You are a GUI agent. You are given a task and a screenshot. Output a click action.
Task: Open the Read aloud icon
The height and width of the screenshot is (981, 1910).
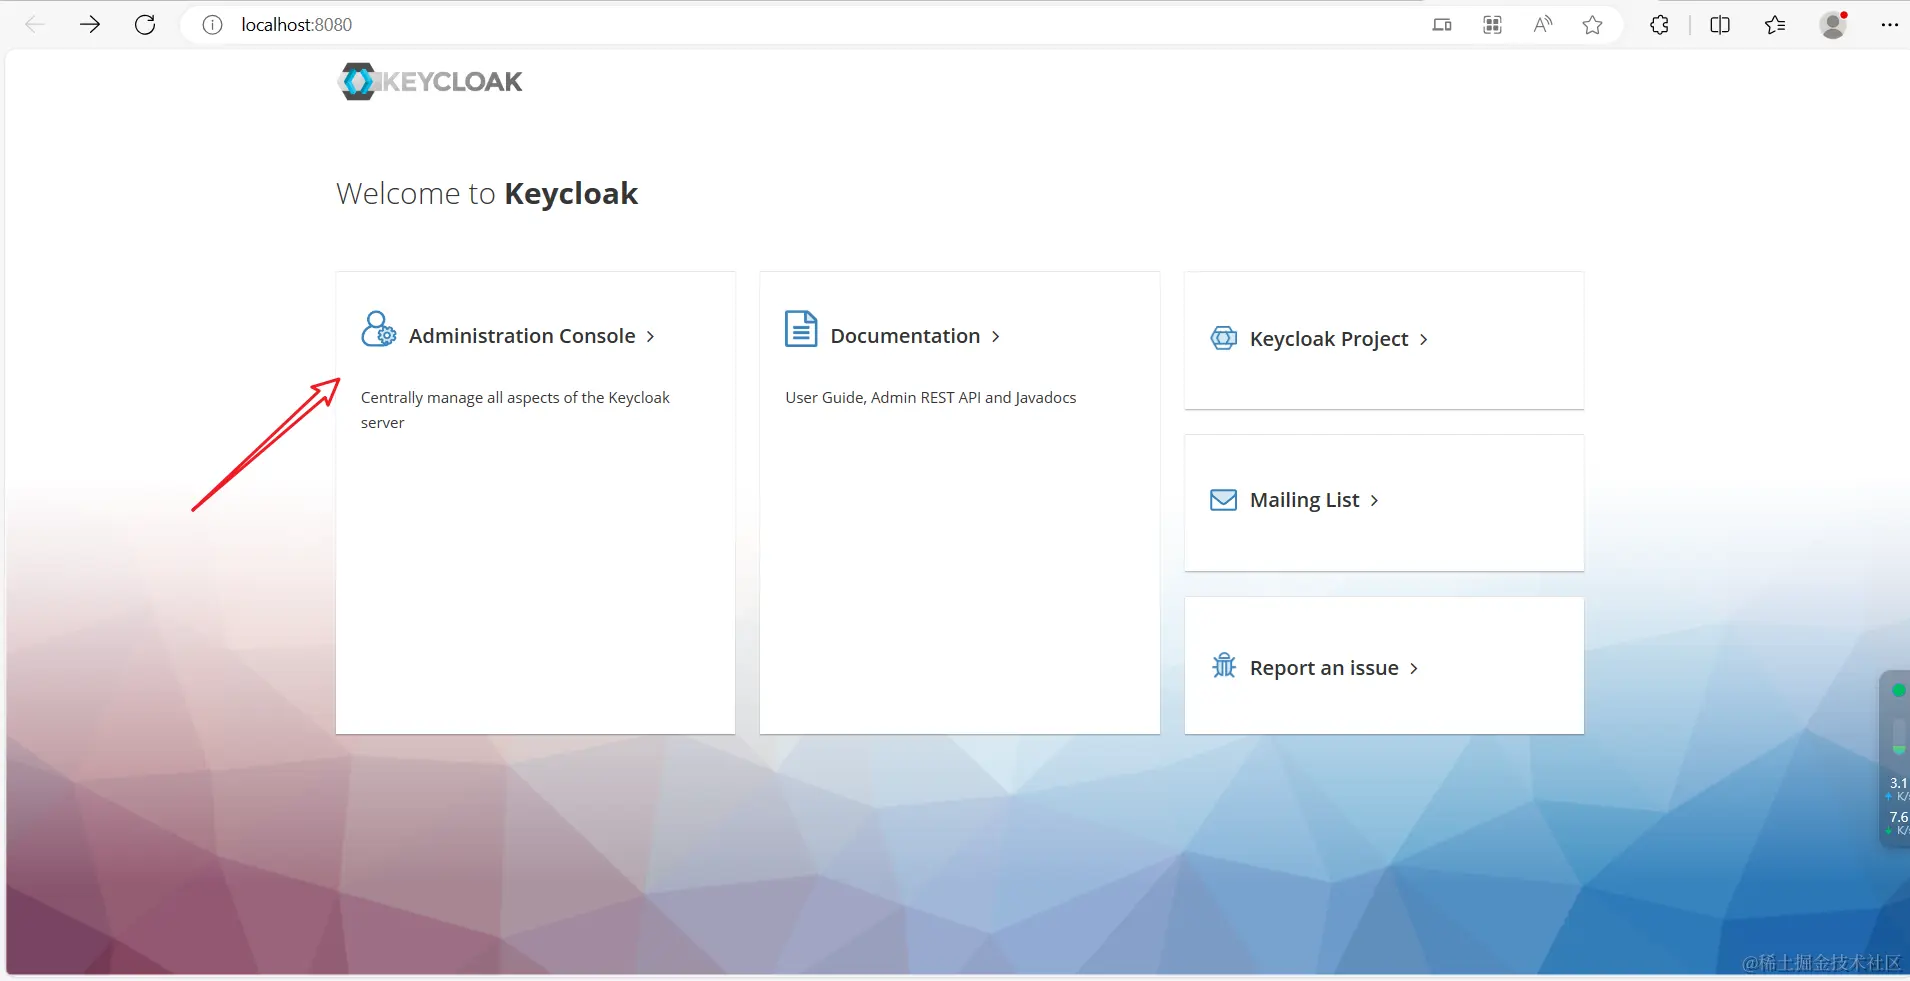pos(1543,25)
